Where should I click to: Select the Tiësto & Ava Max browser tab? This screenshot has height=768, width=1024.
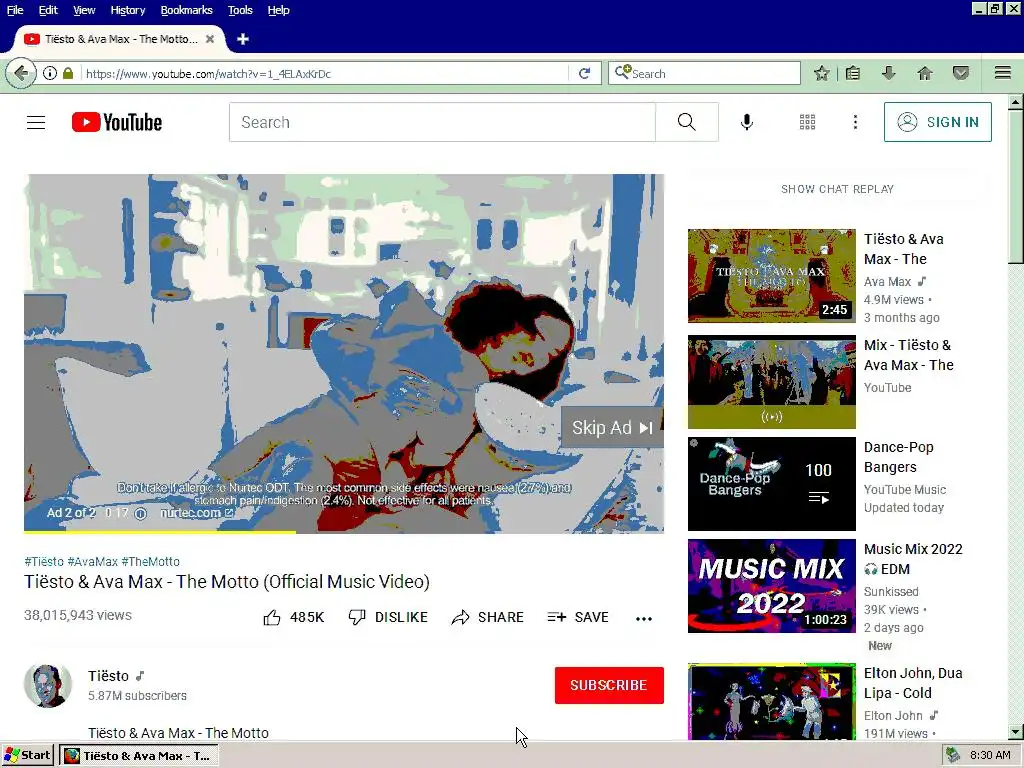tap(119, 39)
